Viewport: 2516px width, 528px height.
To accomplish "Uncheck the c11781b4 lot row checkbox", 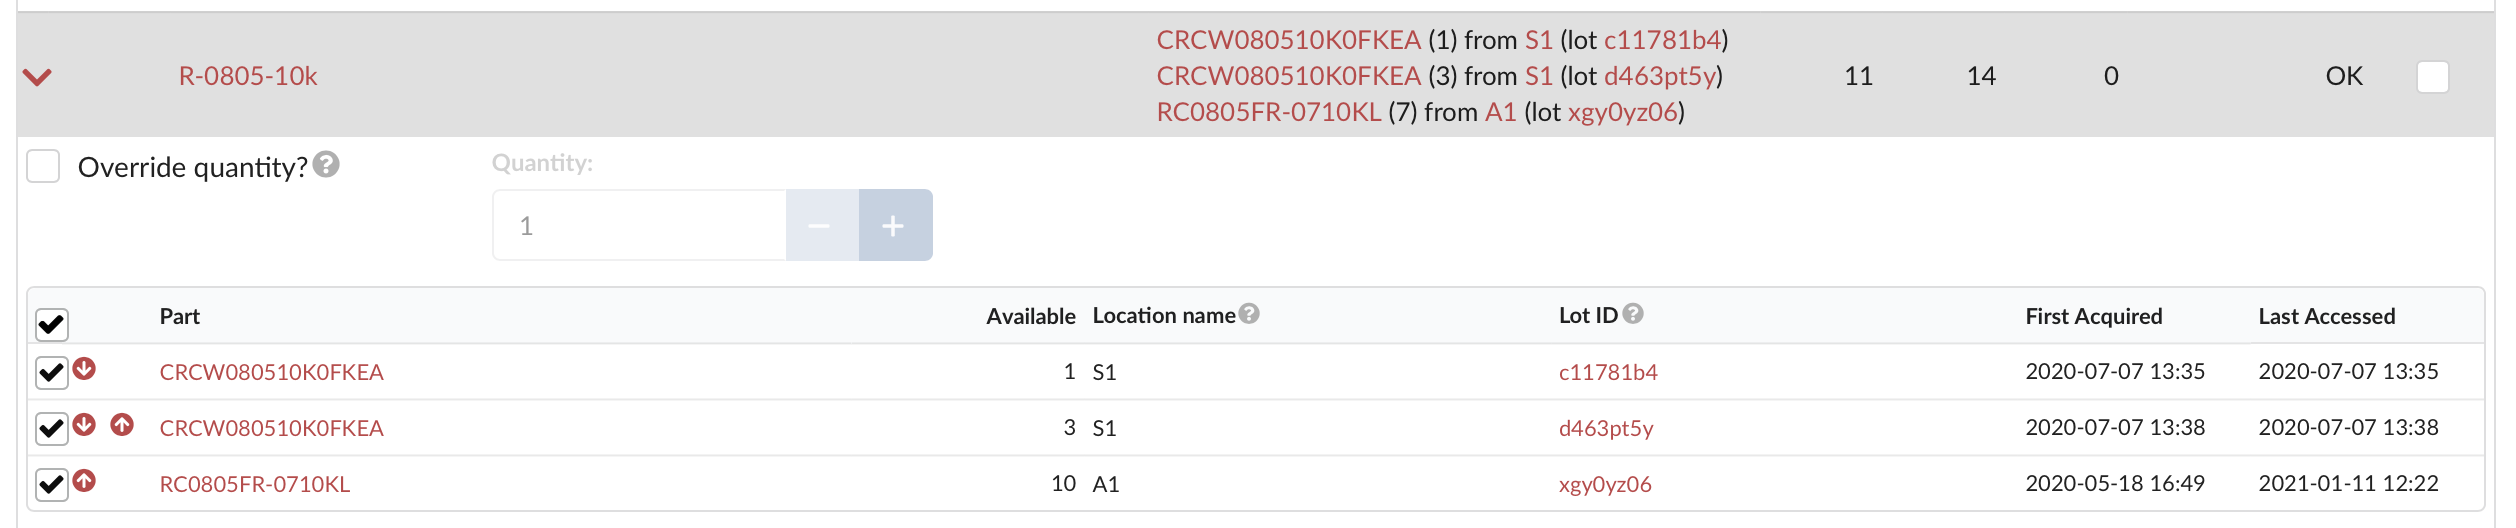I will click(52, 373).
